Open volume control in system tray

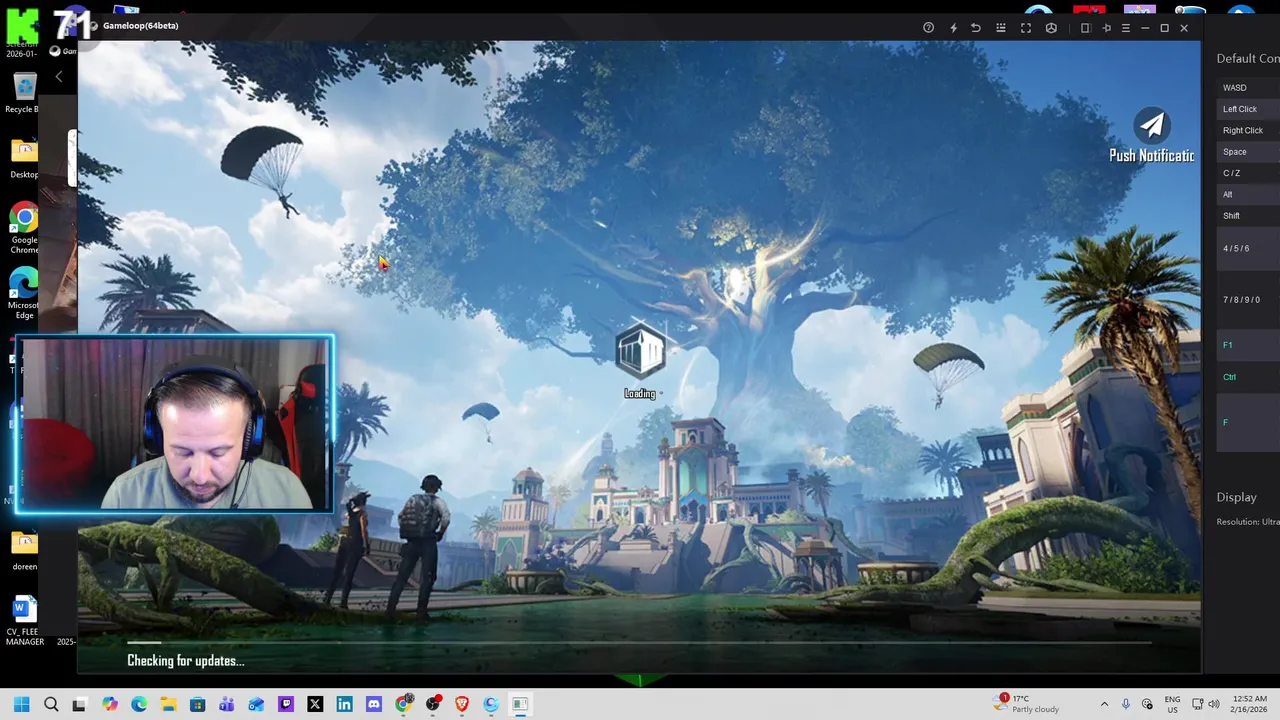(x=1213, y=704)
